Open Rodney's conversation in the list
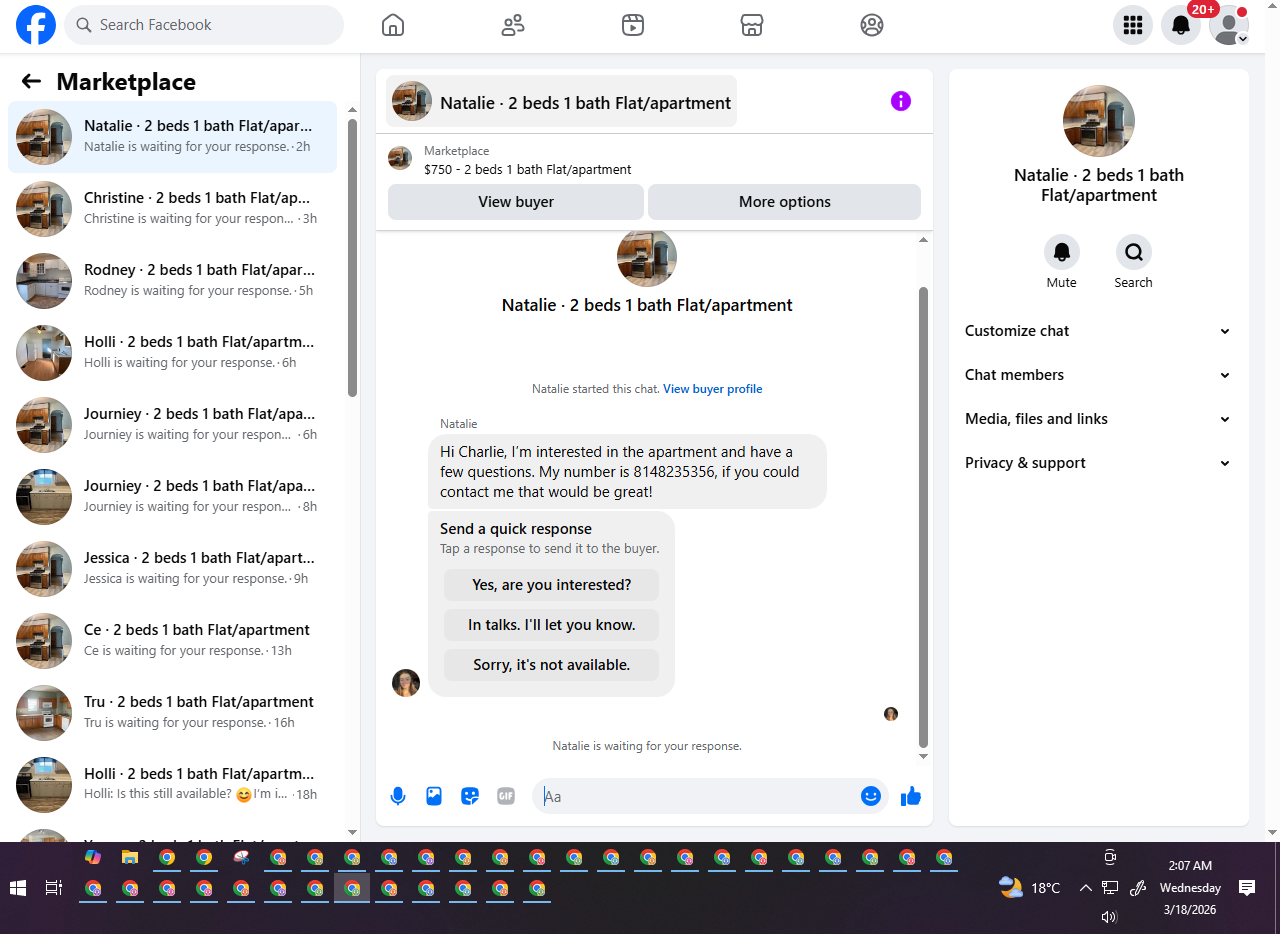The height and width of the screenshot is (934, 1280). tap(172, 281)
